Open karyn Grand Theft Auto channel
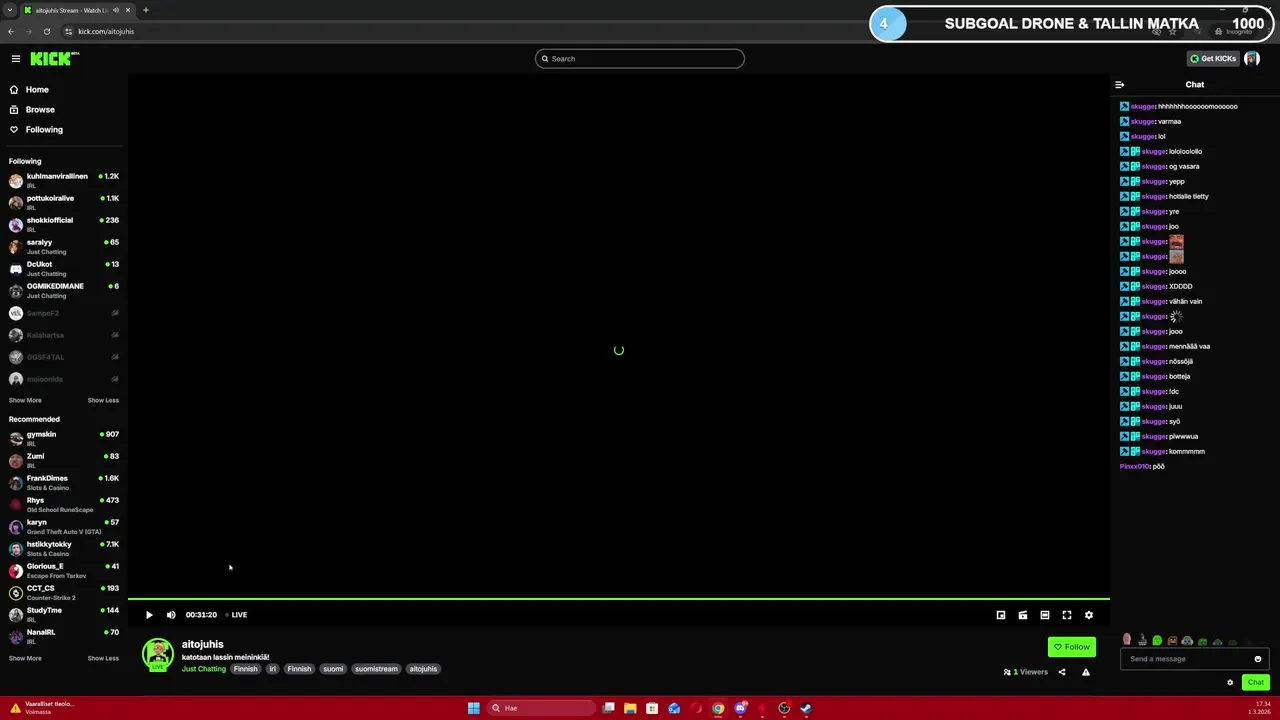The height and width of the screenshot is (720, 1280). 64,526
